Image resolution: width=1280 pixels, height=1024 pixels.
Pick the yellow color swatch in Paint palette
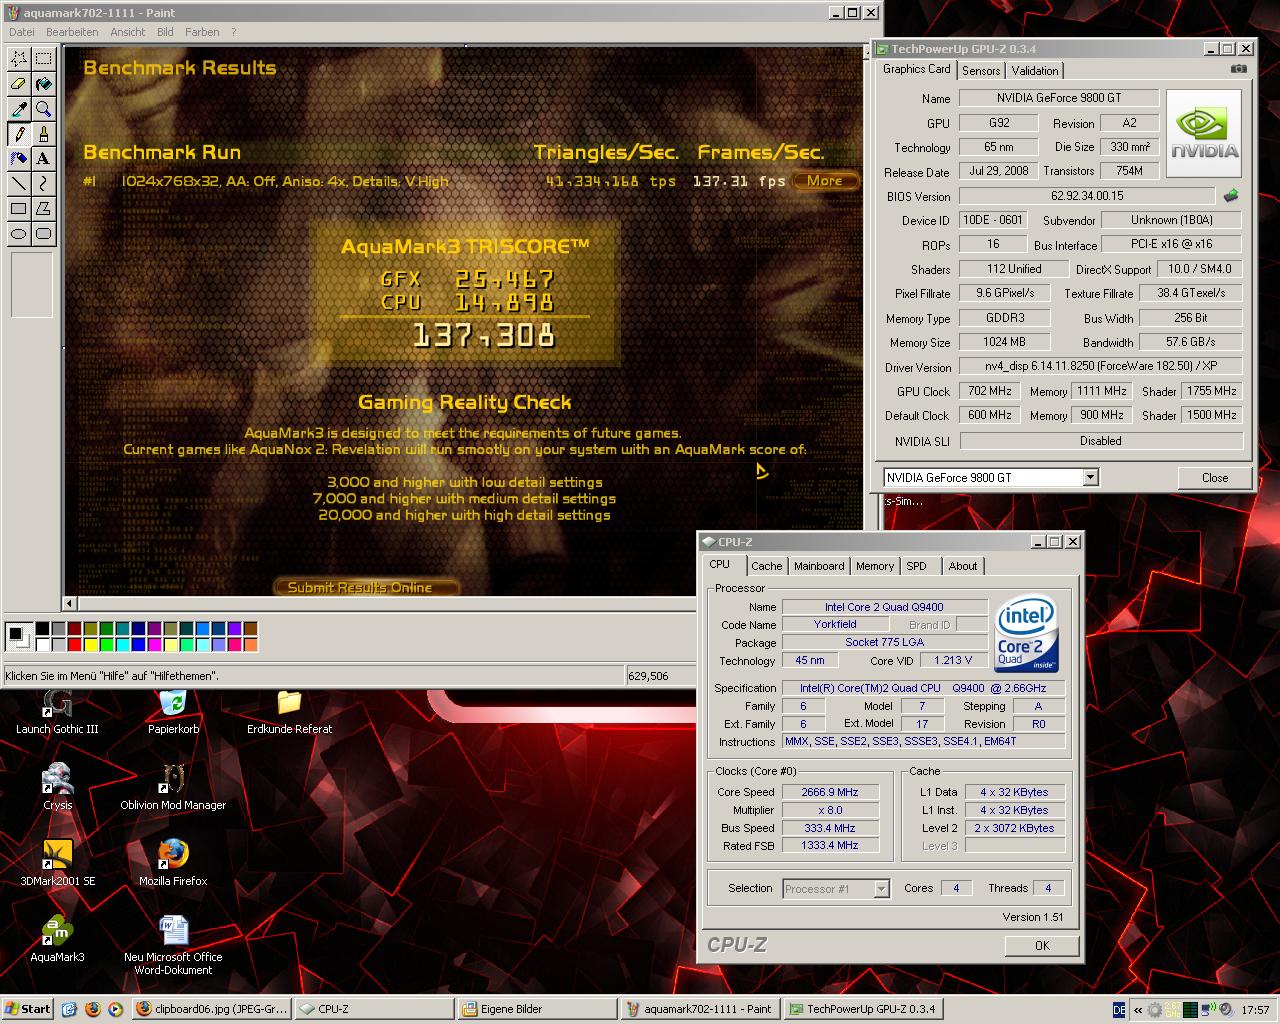(x=91, y=645)
